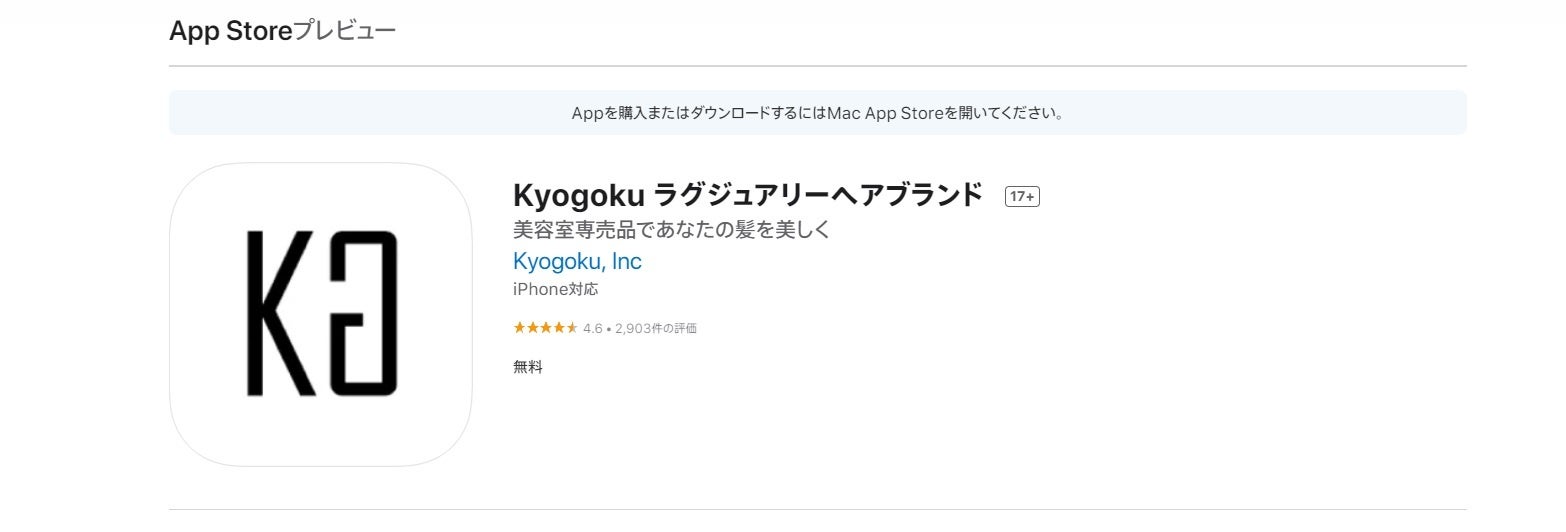Click the 17+ age rating badge

pos(1022,196)
